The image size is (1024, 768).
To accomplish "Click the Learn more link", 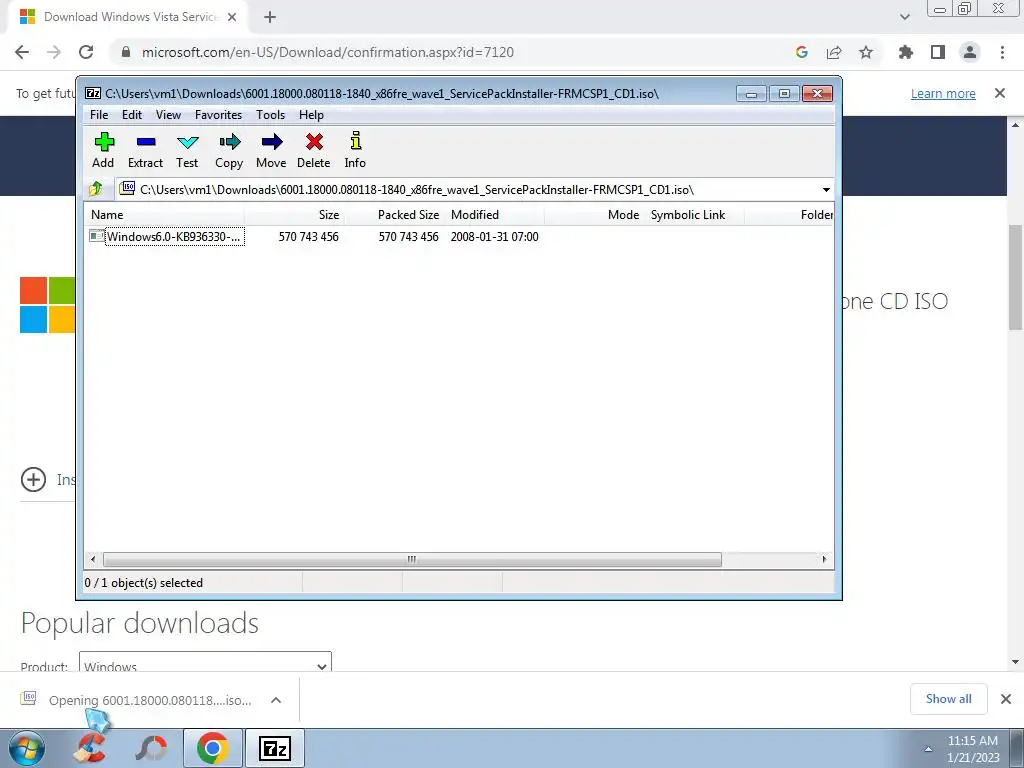I will pos(943,93).
